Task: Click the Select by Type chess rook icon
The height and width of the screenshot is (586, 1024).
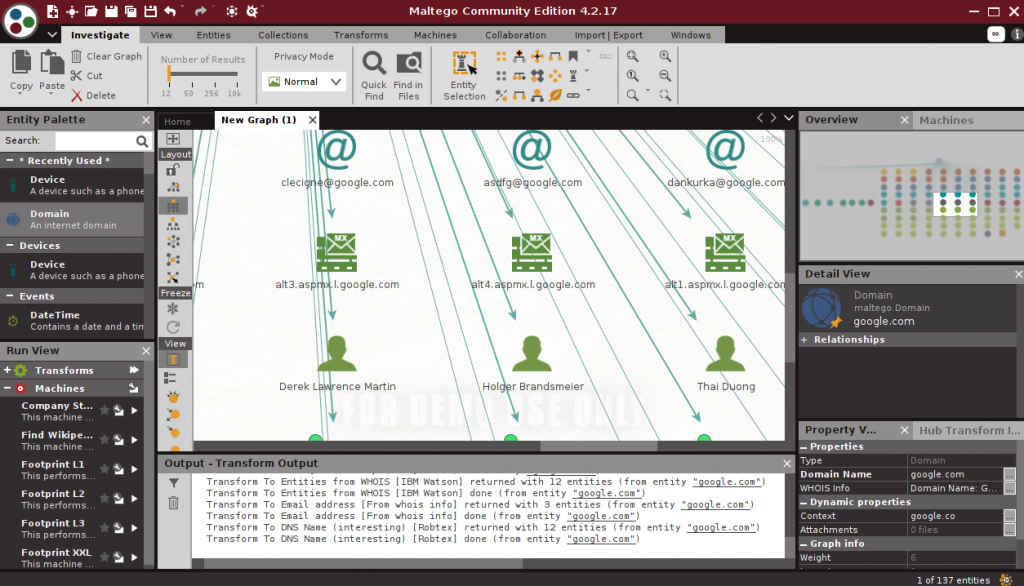Action: click(573, 76)
